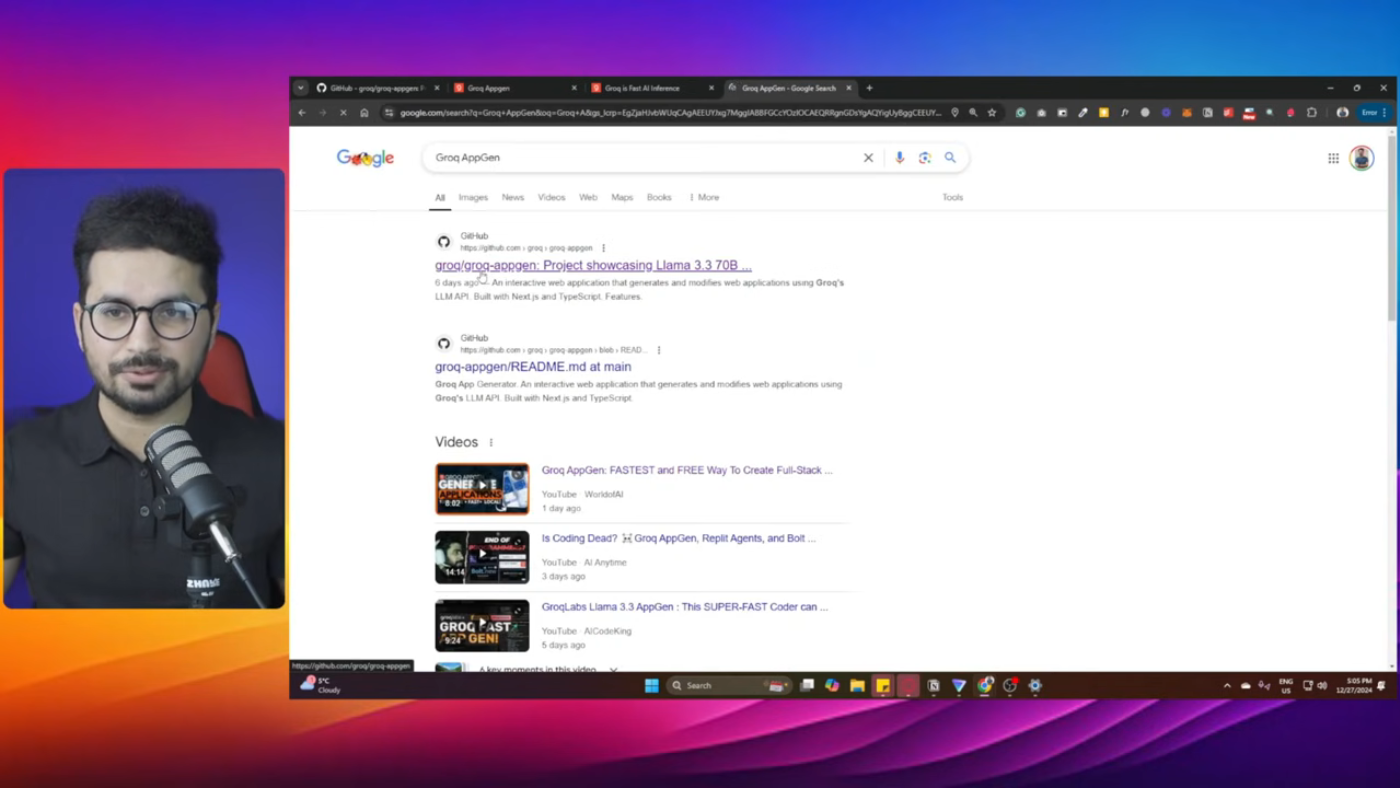Expand key moments in this video
Image resolution: width=1400 pixels, height=788 pixels.
click(546, 669)
